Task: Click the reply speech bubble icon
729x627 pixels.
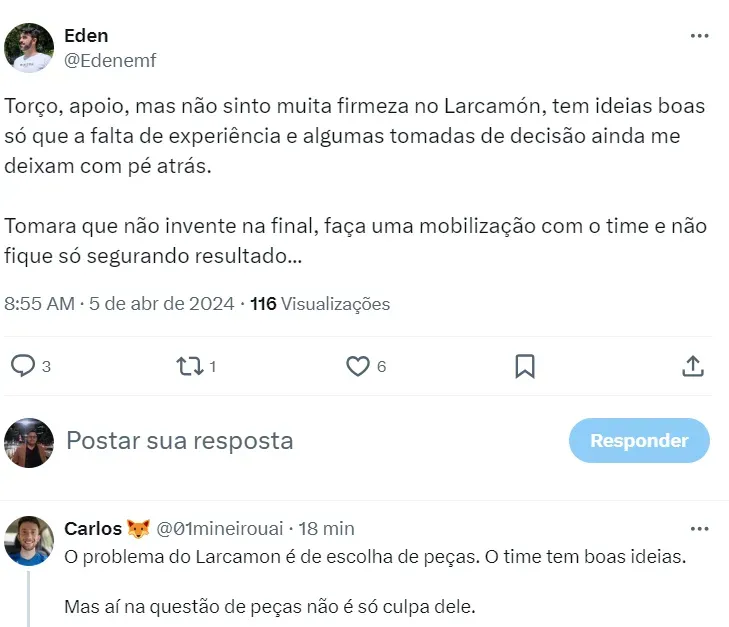Action: (23, 367)
